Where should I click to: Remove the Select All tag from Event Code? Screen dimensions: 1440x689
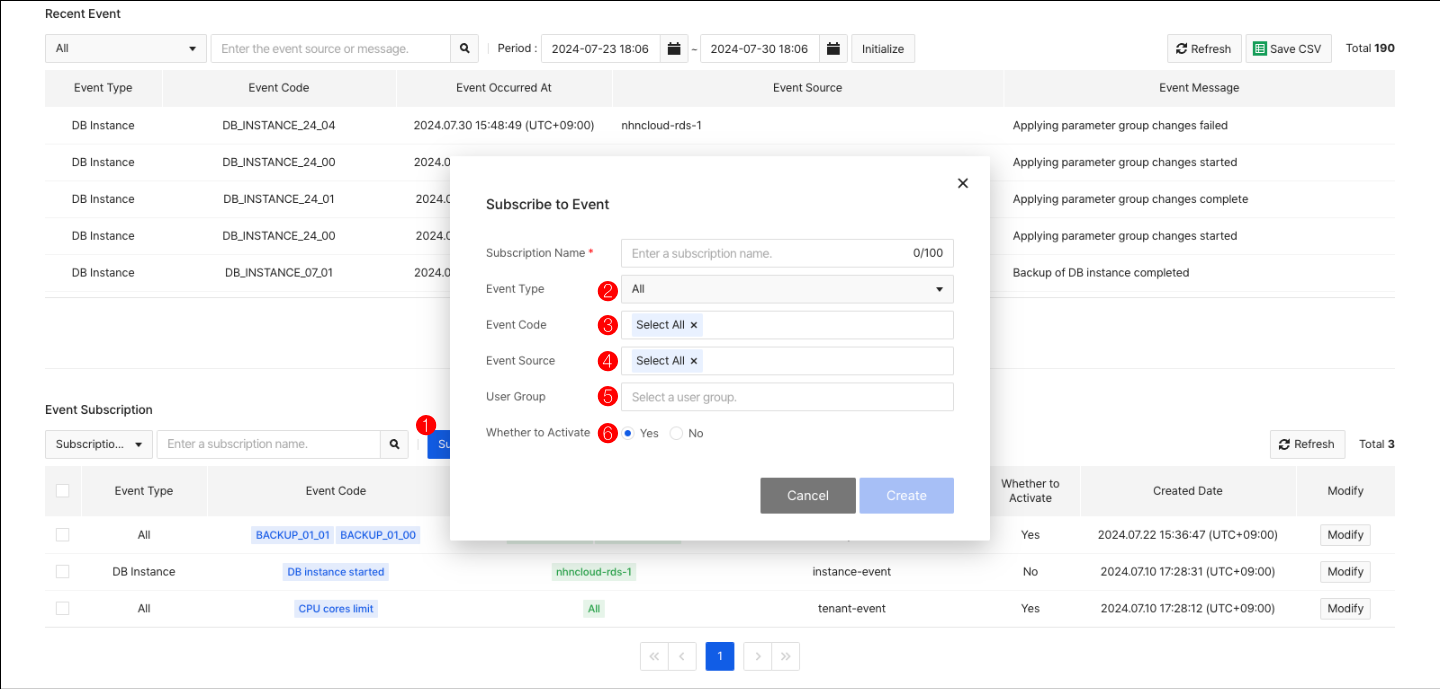point(694,325)
